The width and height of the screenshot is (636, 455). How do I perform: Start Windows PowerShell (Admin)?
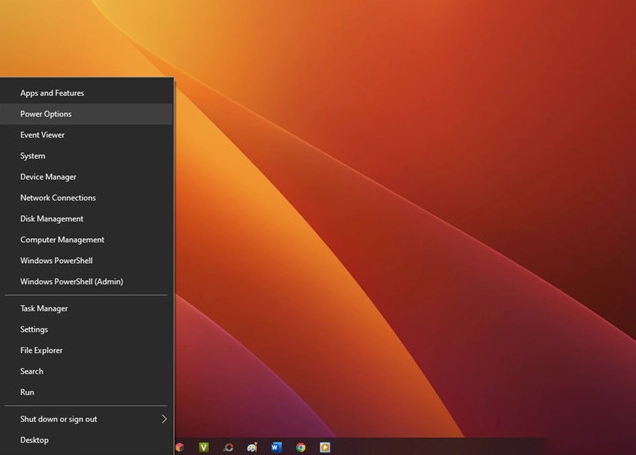click(x=86, y=281)
